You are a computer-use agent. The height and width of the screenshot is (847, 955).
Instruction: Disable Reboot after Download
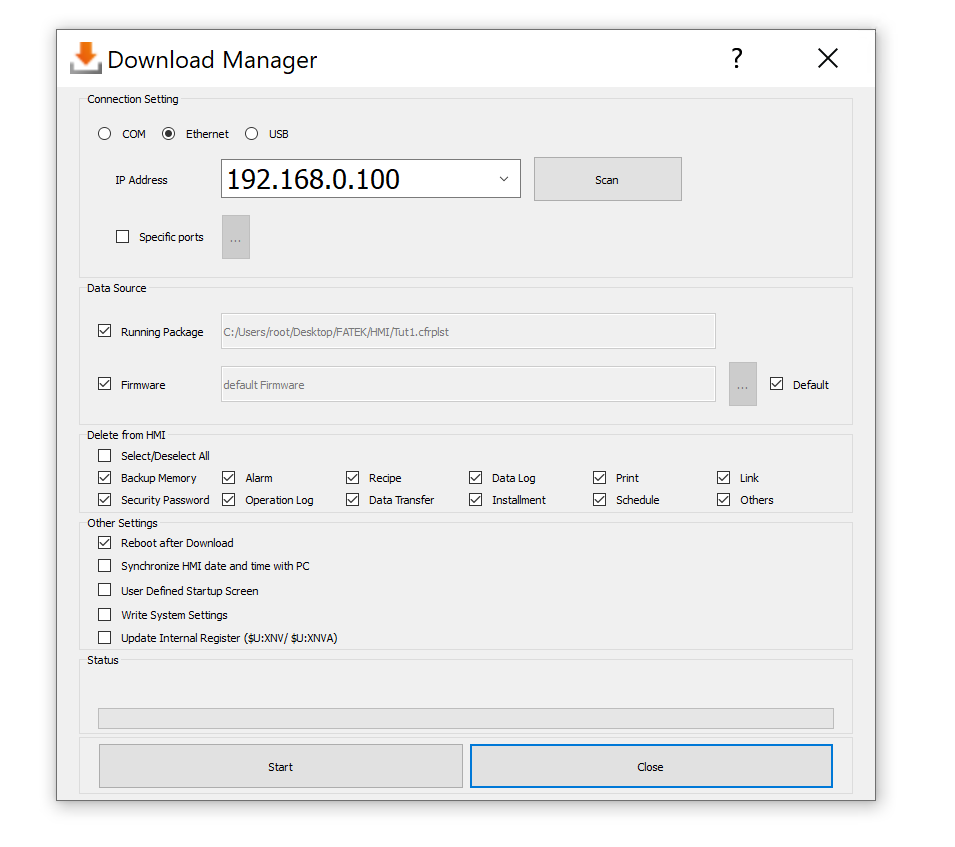(105, 543)
